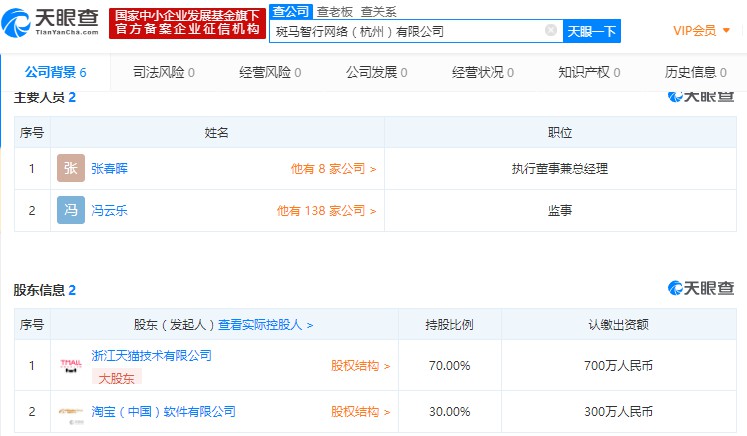Switch to the 司法风险 tab

tap(163, 72)
